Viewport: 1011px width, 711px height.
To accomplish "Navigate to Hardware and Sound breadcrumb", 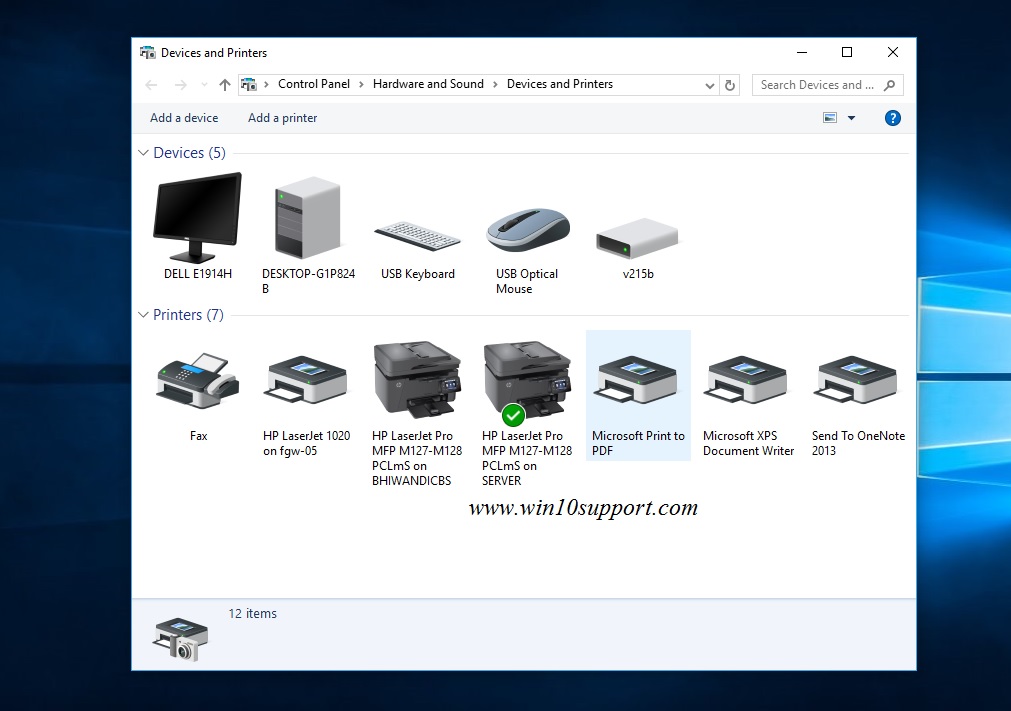I will point(428,84).
